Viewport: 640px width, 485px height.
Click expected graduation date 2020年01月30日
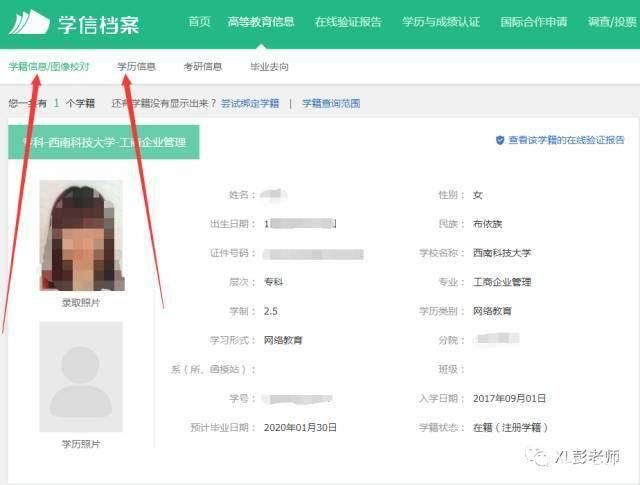(300, 427)
